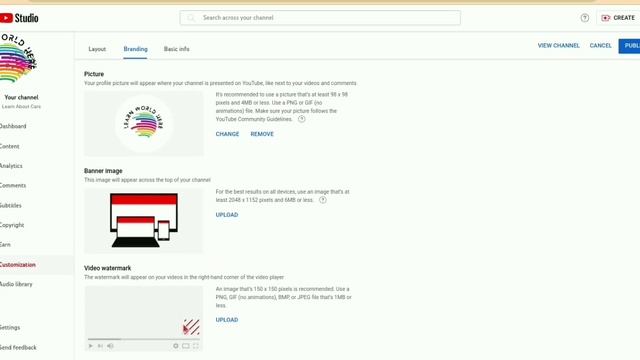Click the PUBLISH button
640x360 pixels.
(x=629, y=46)
